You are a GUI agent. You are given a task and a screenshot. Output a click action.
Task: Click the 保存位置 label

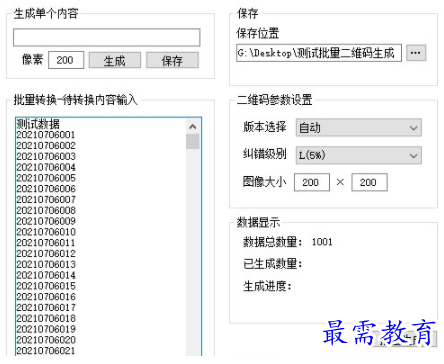pos(258,33)
